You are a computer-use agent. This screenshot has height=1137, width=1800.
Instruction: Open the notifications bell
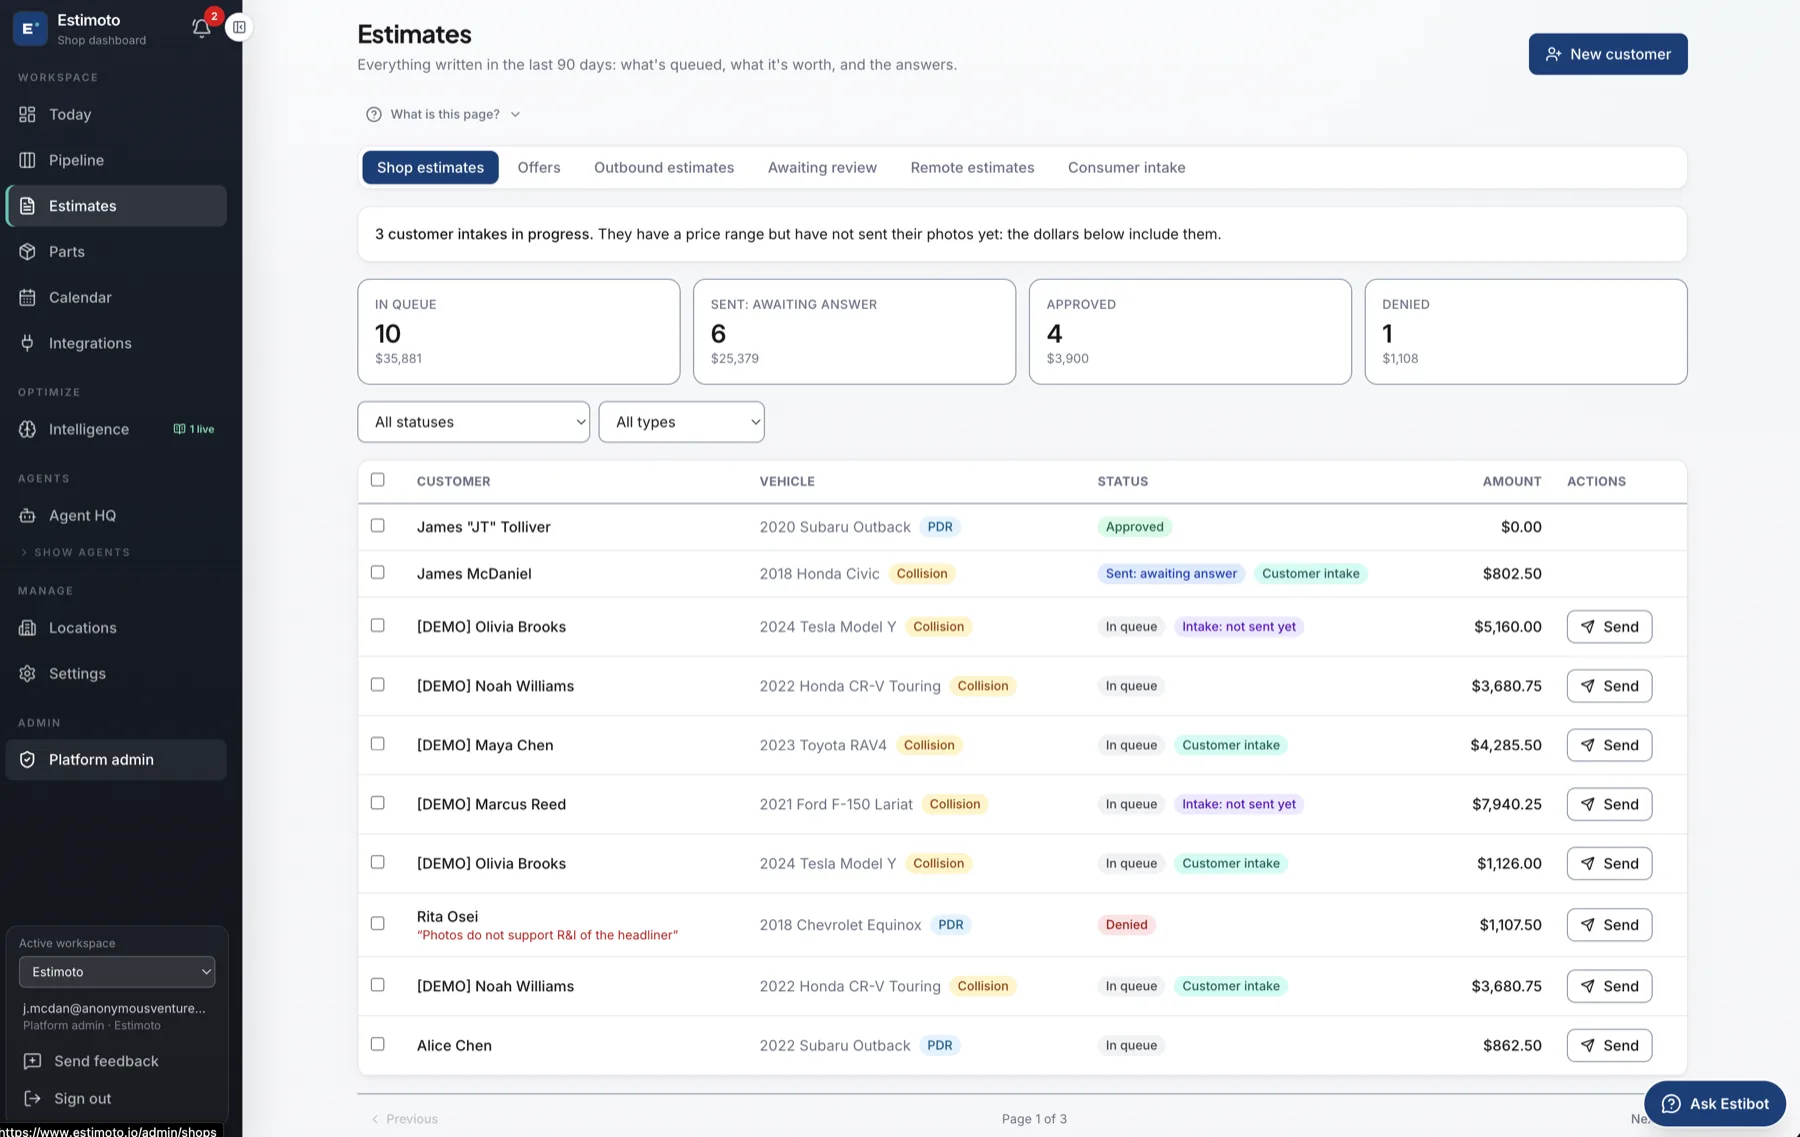pyautogui.click(x=201, y=28)
